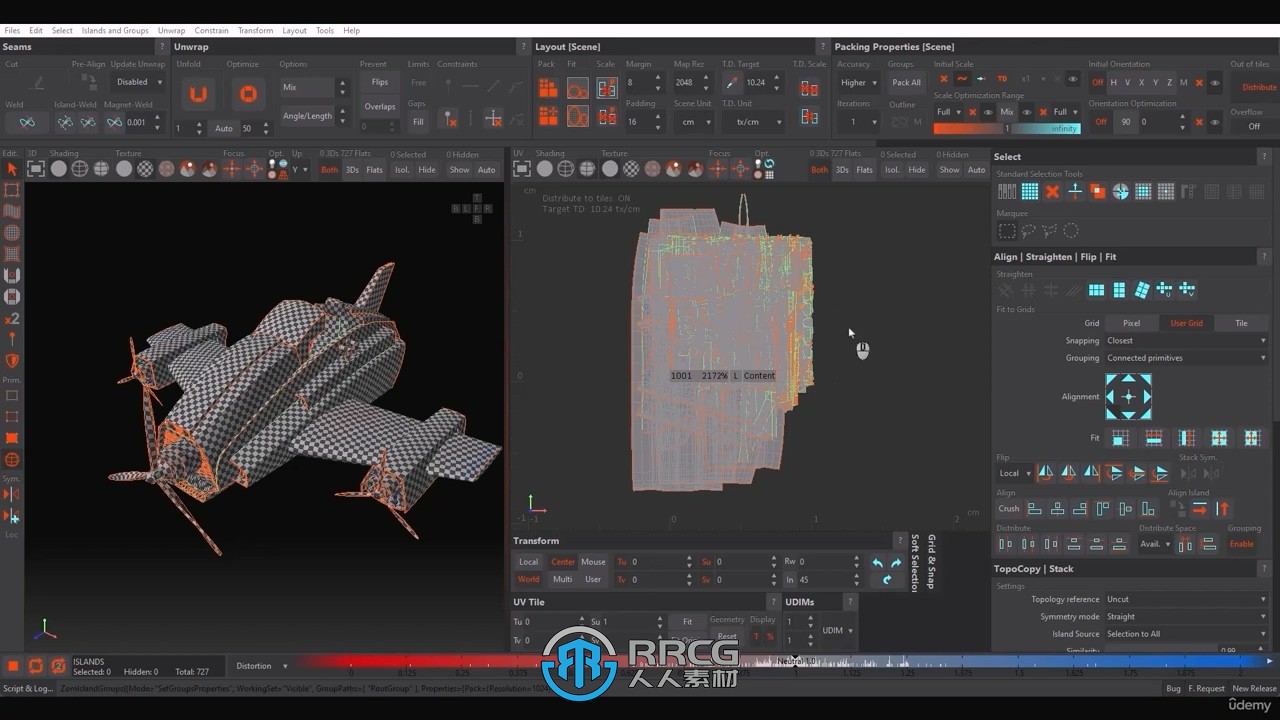Click the shield icon in left toolbar
This screenshot has height=720, width=1280.
tap(12, 361)
